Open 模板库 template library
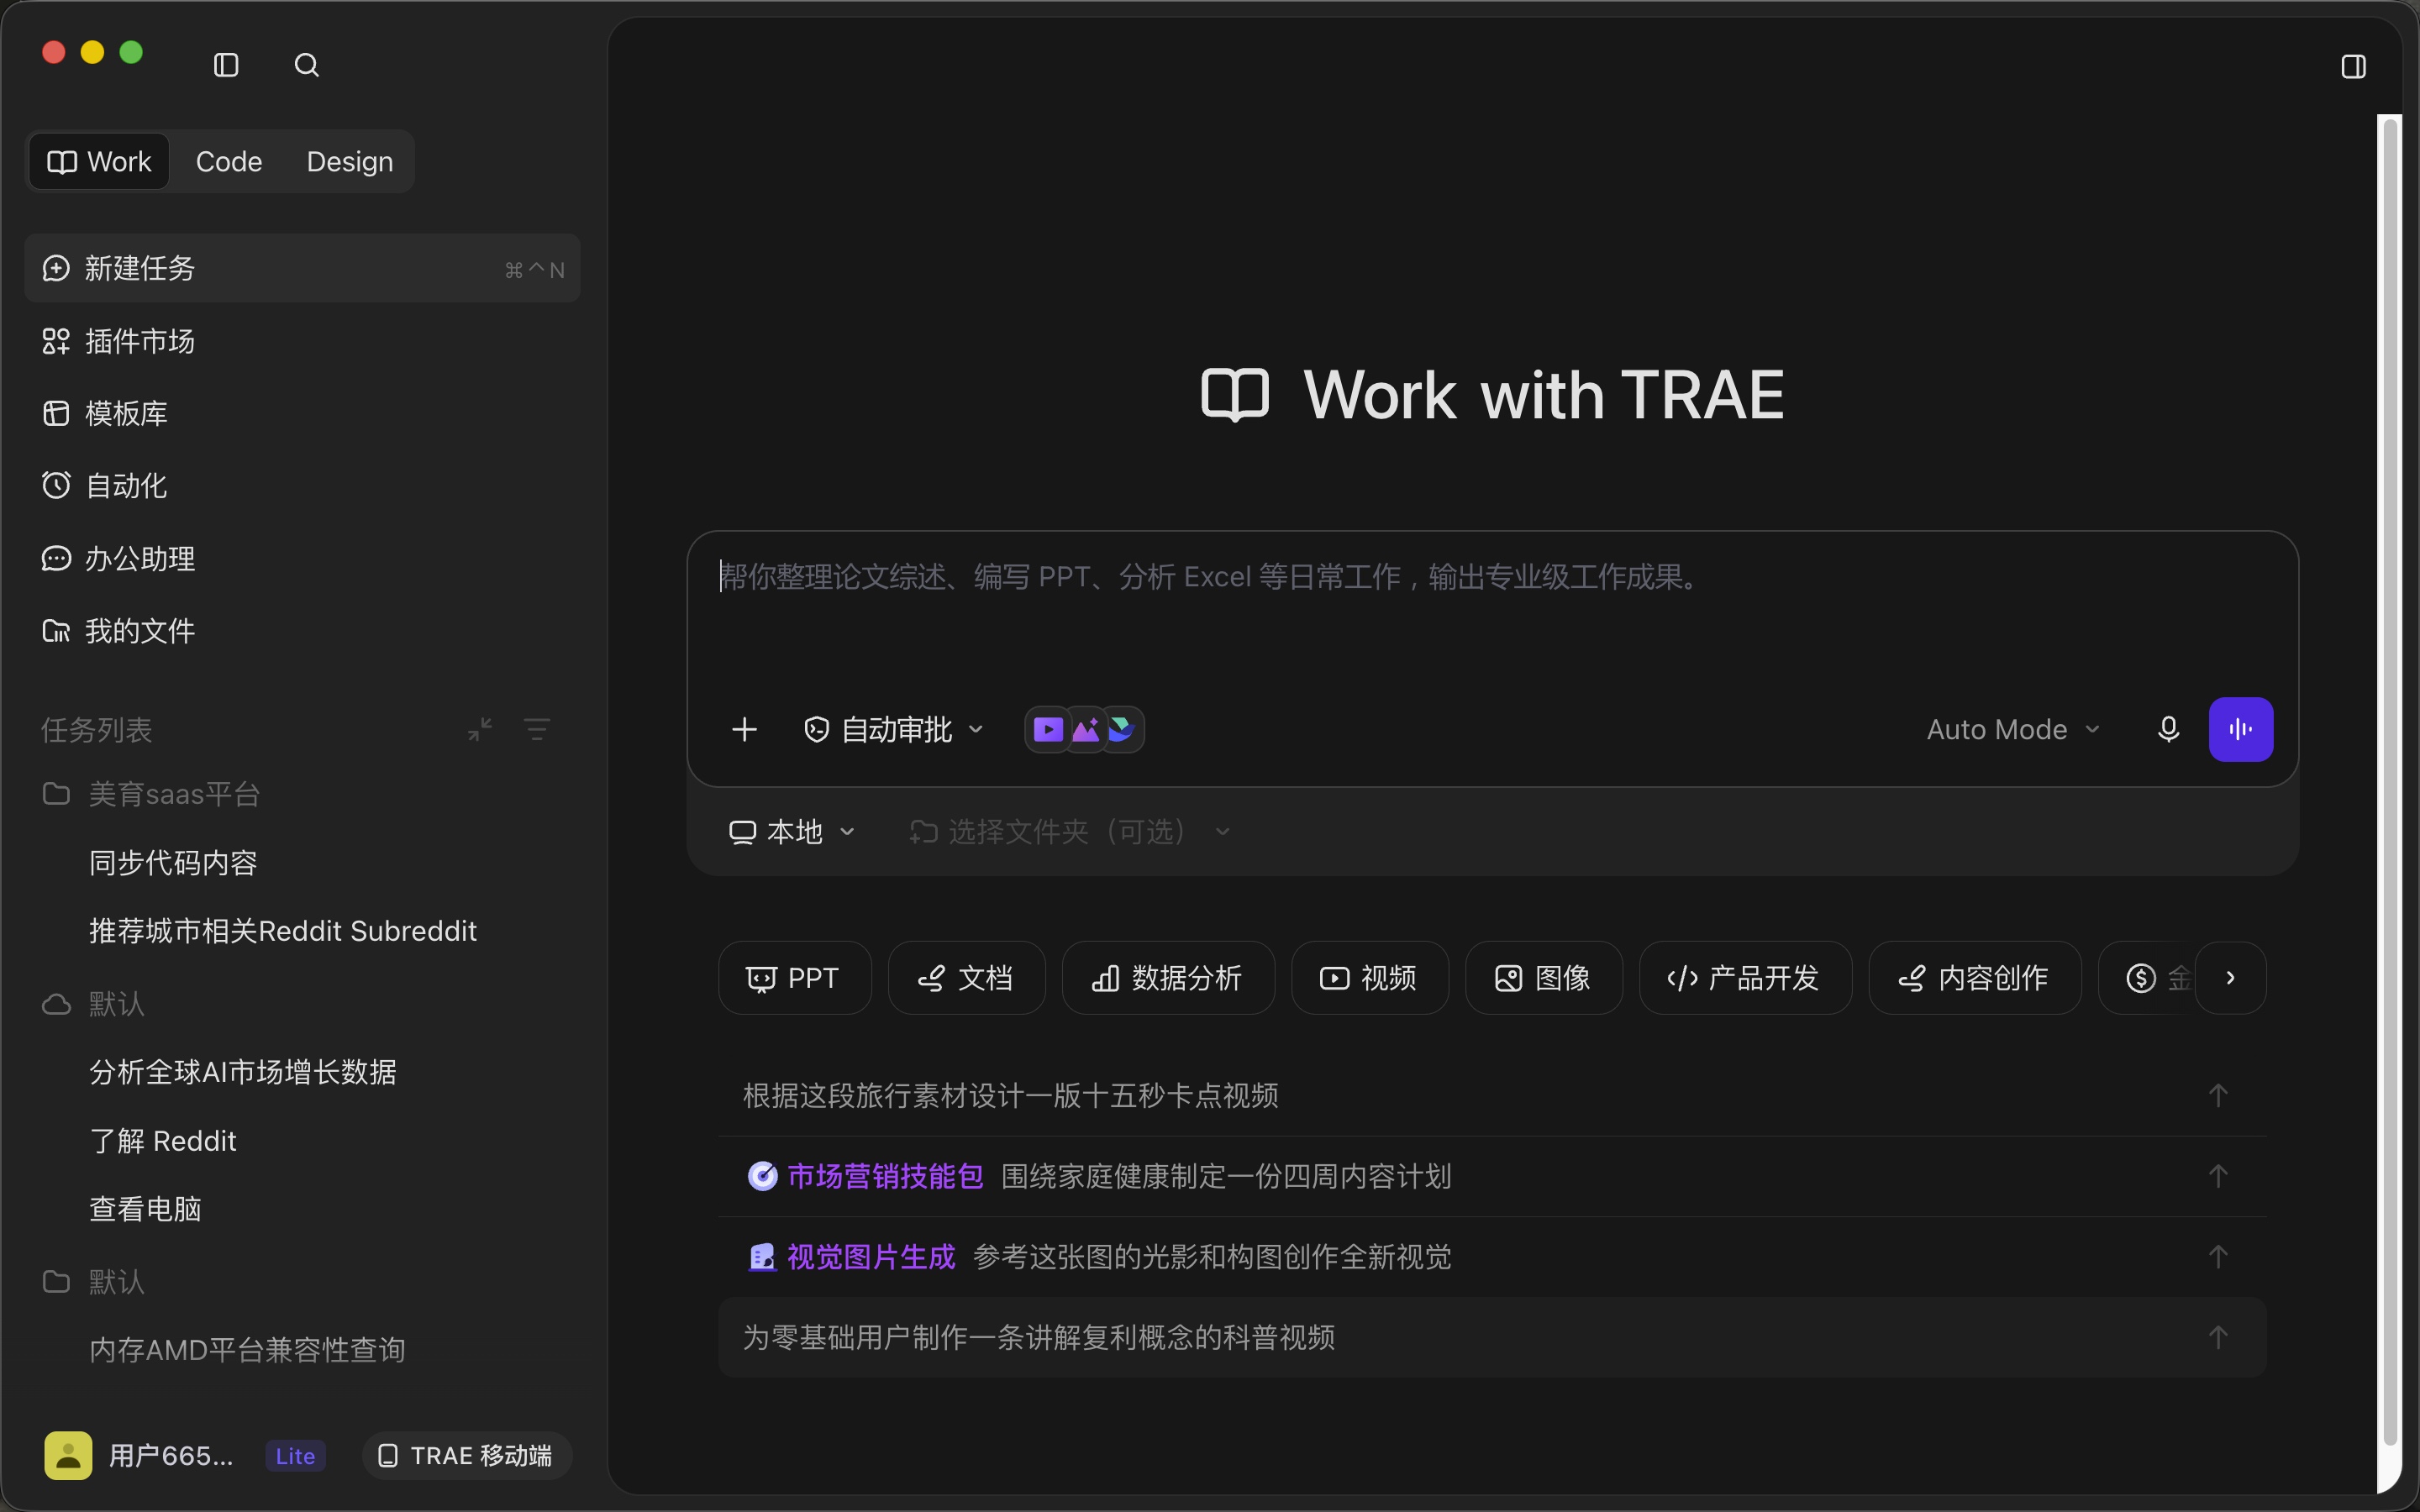 click(302, 413)
